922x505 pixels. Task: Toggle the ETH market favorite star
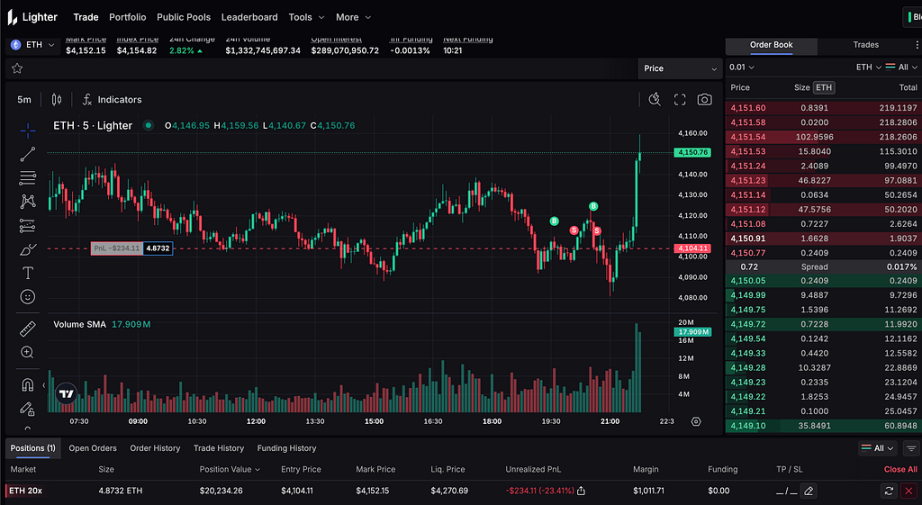pyautogui.click(x=17, y=69)
